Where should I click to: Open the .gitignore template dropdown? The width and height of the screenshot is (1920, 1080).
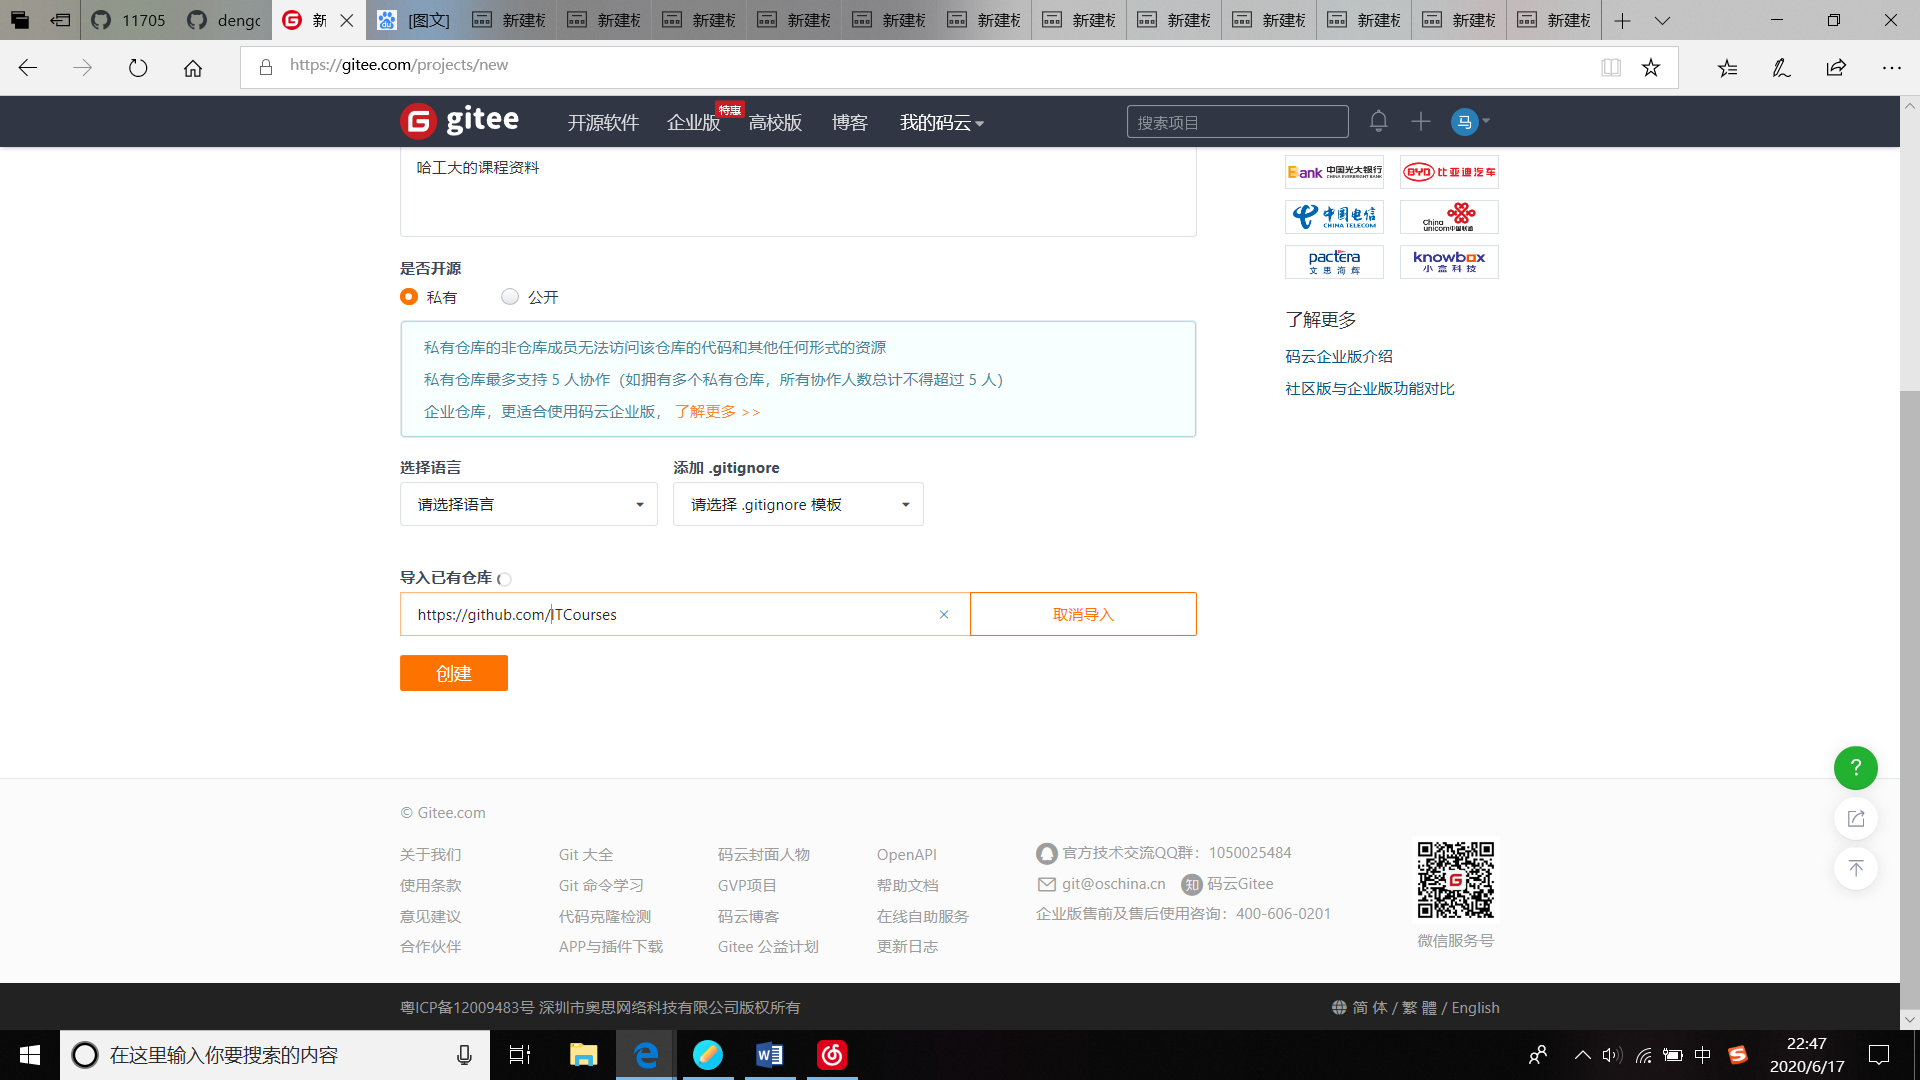[x=798, y=505]
